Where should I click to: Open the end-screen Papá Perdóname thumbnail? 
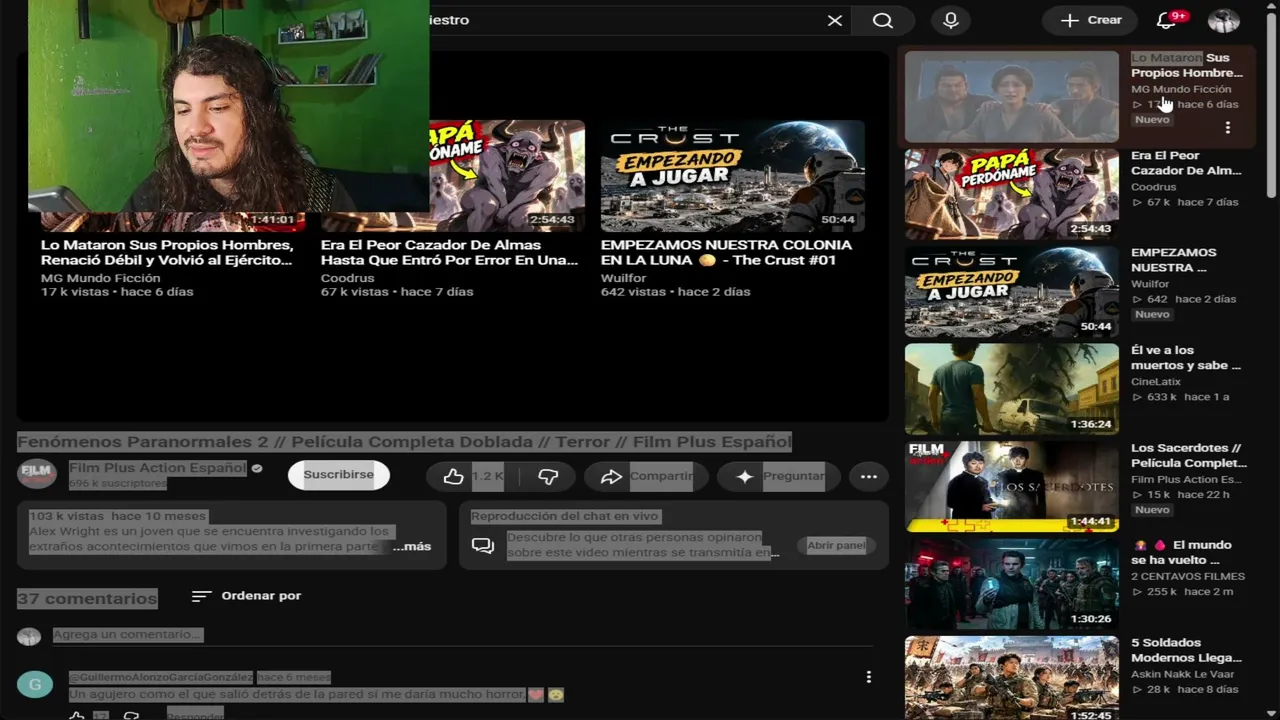(x=508, y=176)
